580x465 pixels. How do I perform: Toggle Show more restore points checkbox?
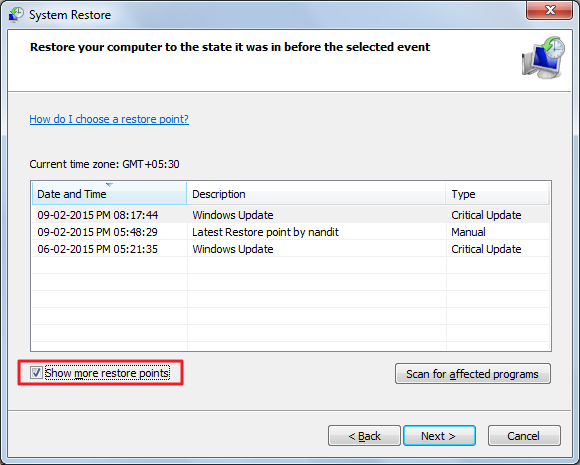[36, 373]
